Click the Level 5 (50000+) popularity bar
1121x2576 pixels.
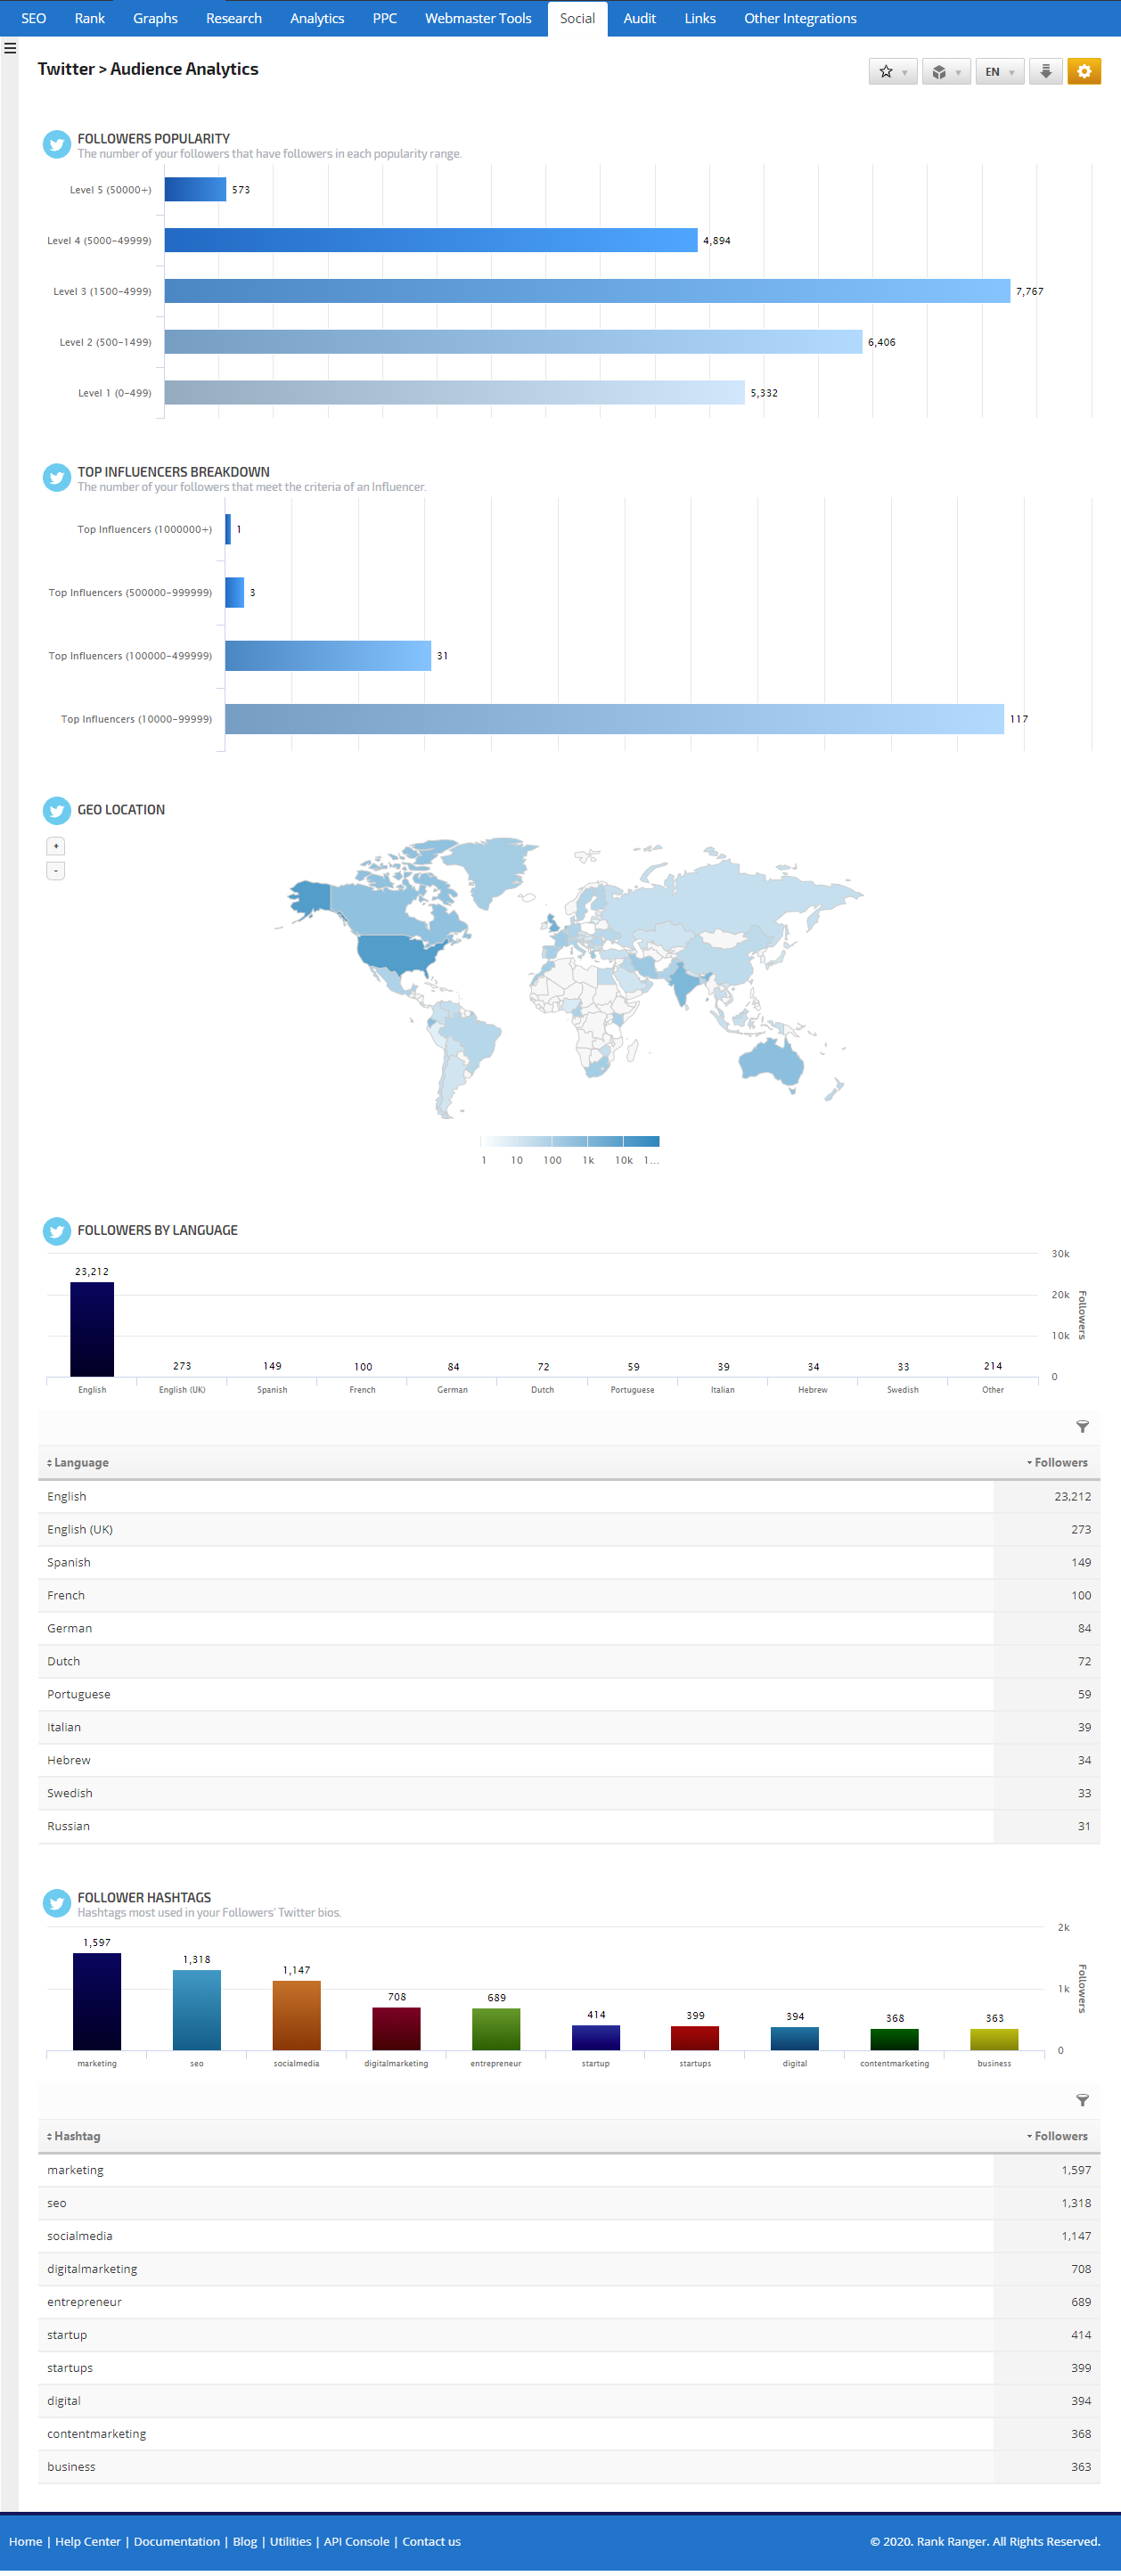195,189
